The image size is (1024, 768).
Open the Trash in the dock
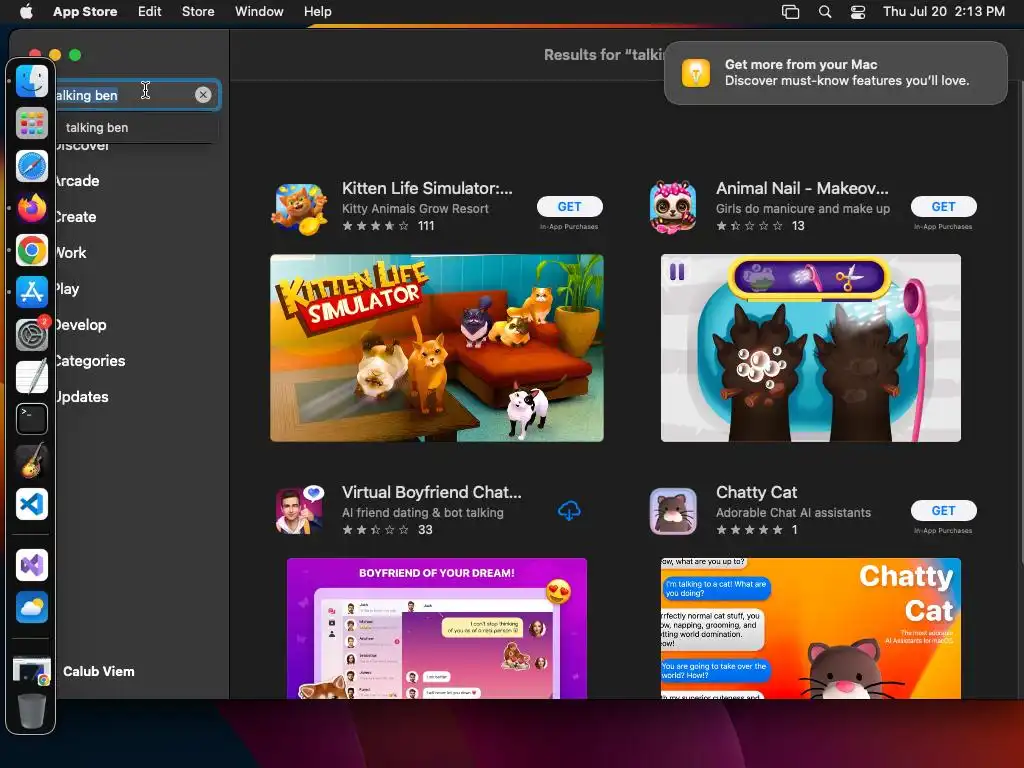(x=31, y=711)
